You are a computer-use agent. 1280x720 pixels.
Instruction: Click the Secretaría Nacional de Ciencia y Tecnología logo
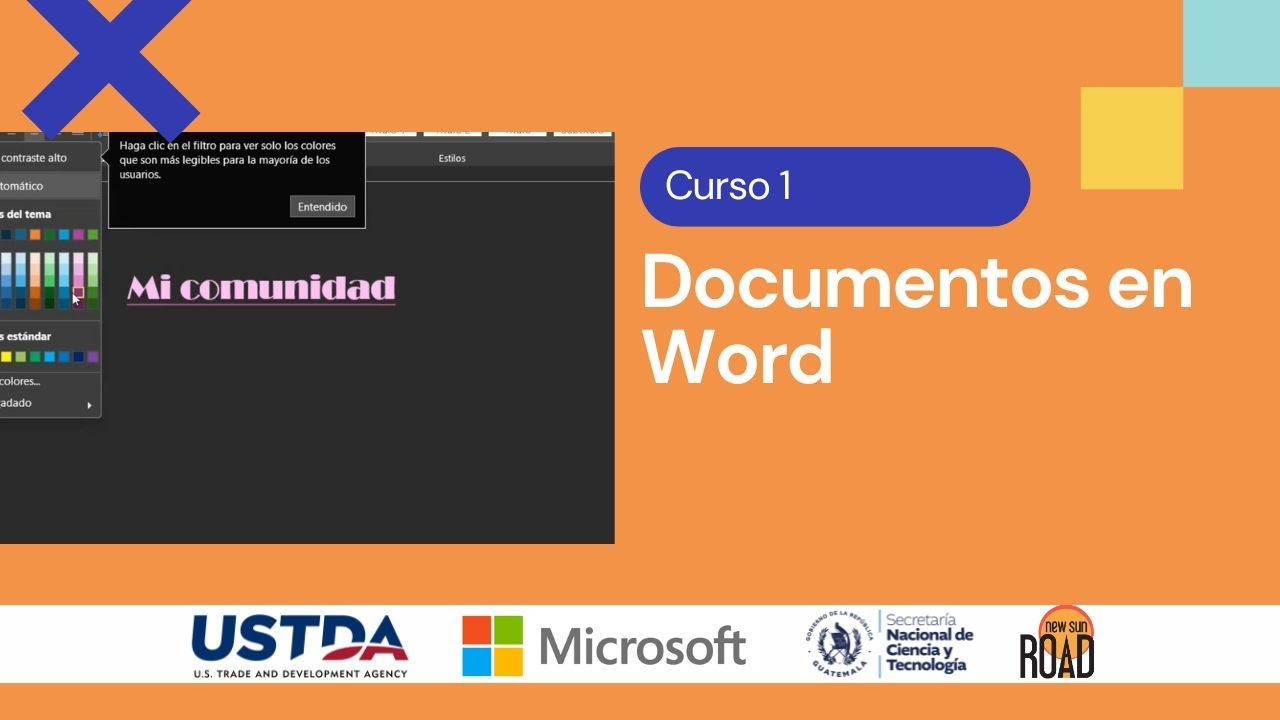coord(889,644)
